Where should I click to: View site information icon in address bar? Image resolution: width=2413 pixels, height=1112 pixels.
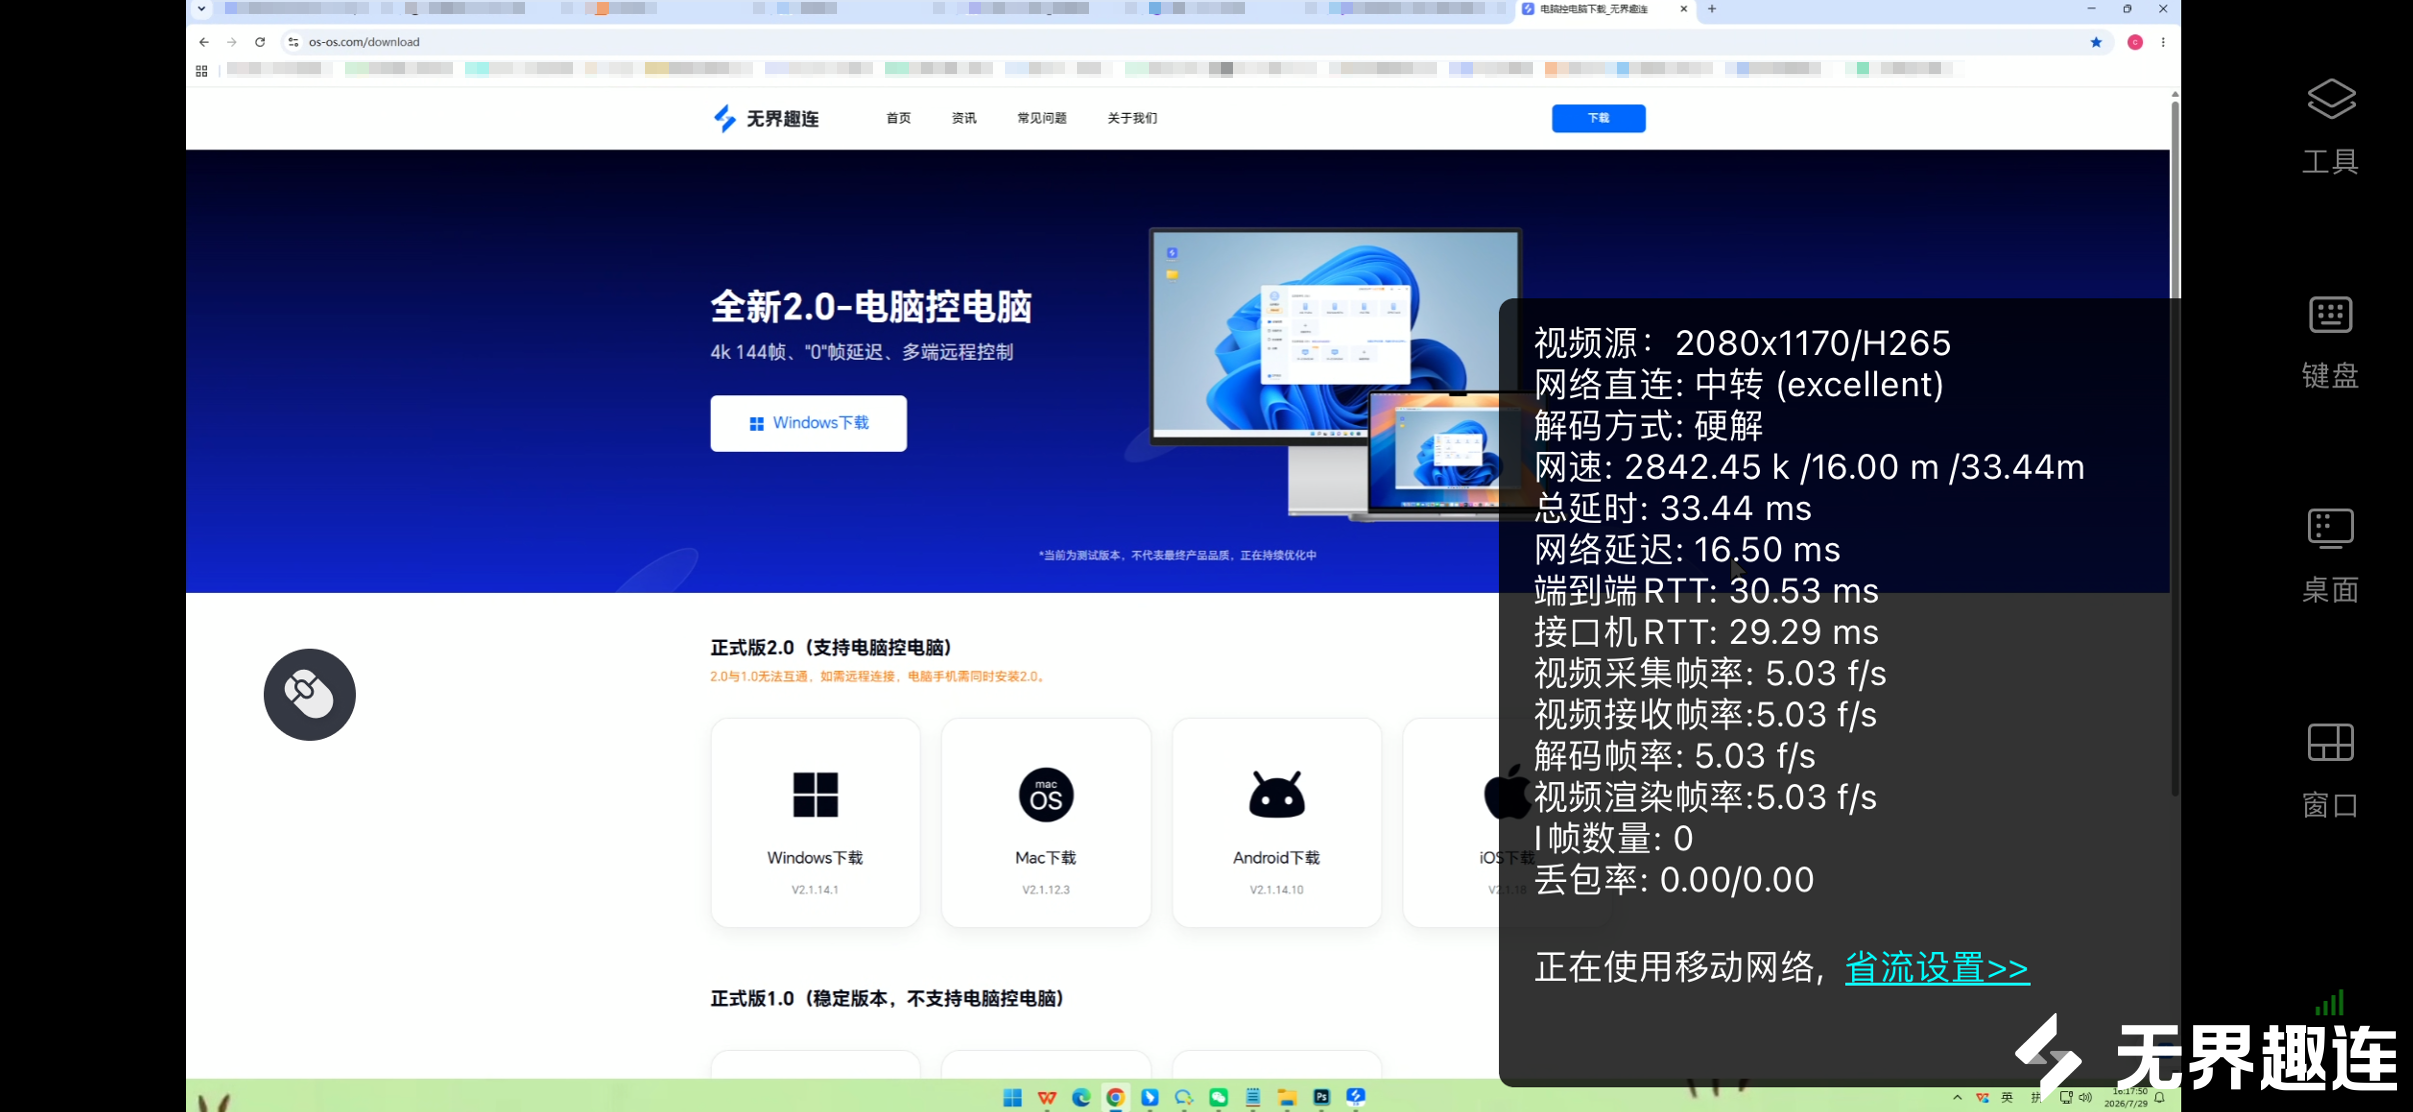coord(293,42)
